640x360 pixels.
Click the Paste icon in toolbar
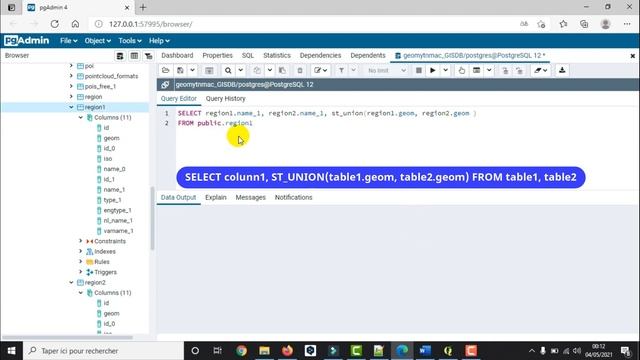click(x=282, y=71)
